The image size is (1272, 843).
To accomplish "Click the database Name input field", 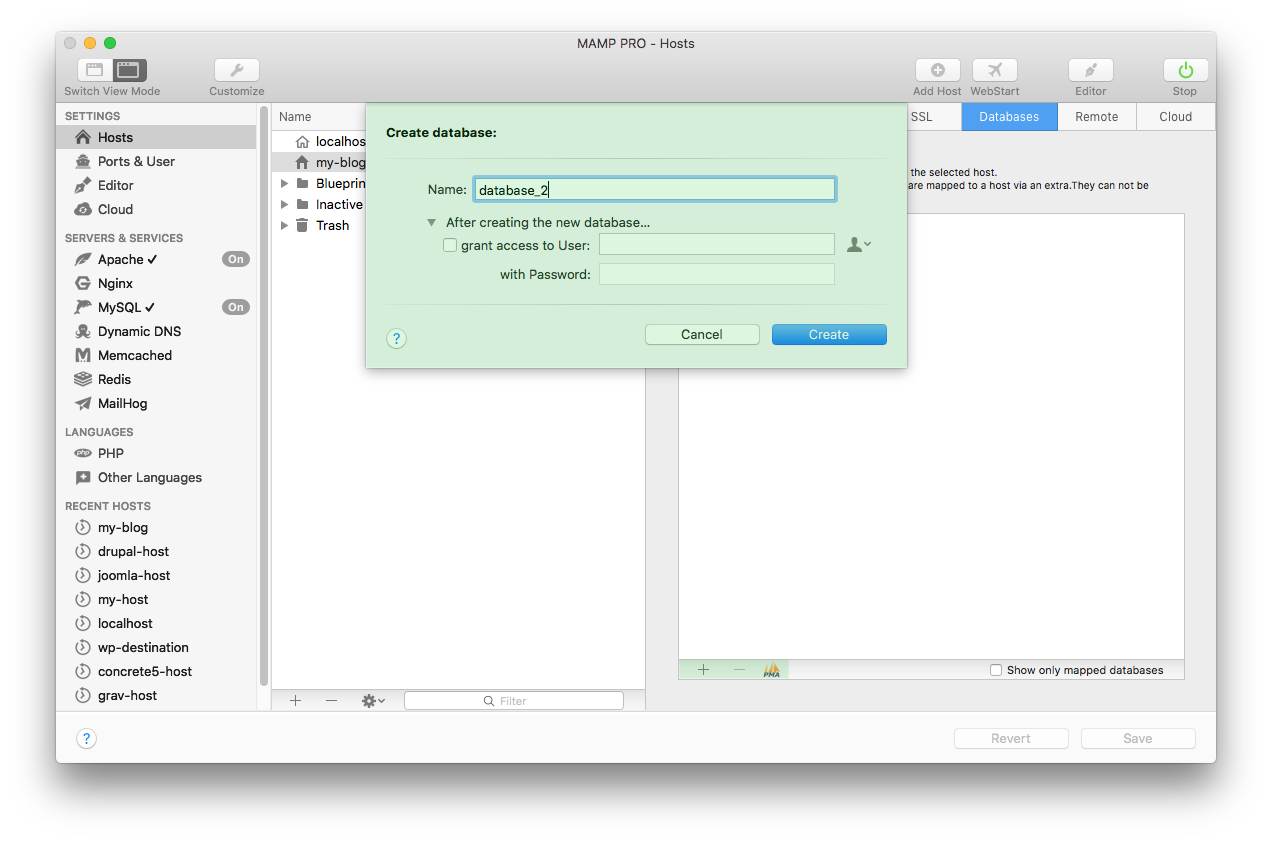I will (x=654, y=189).
